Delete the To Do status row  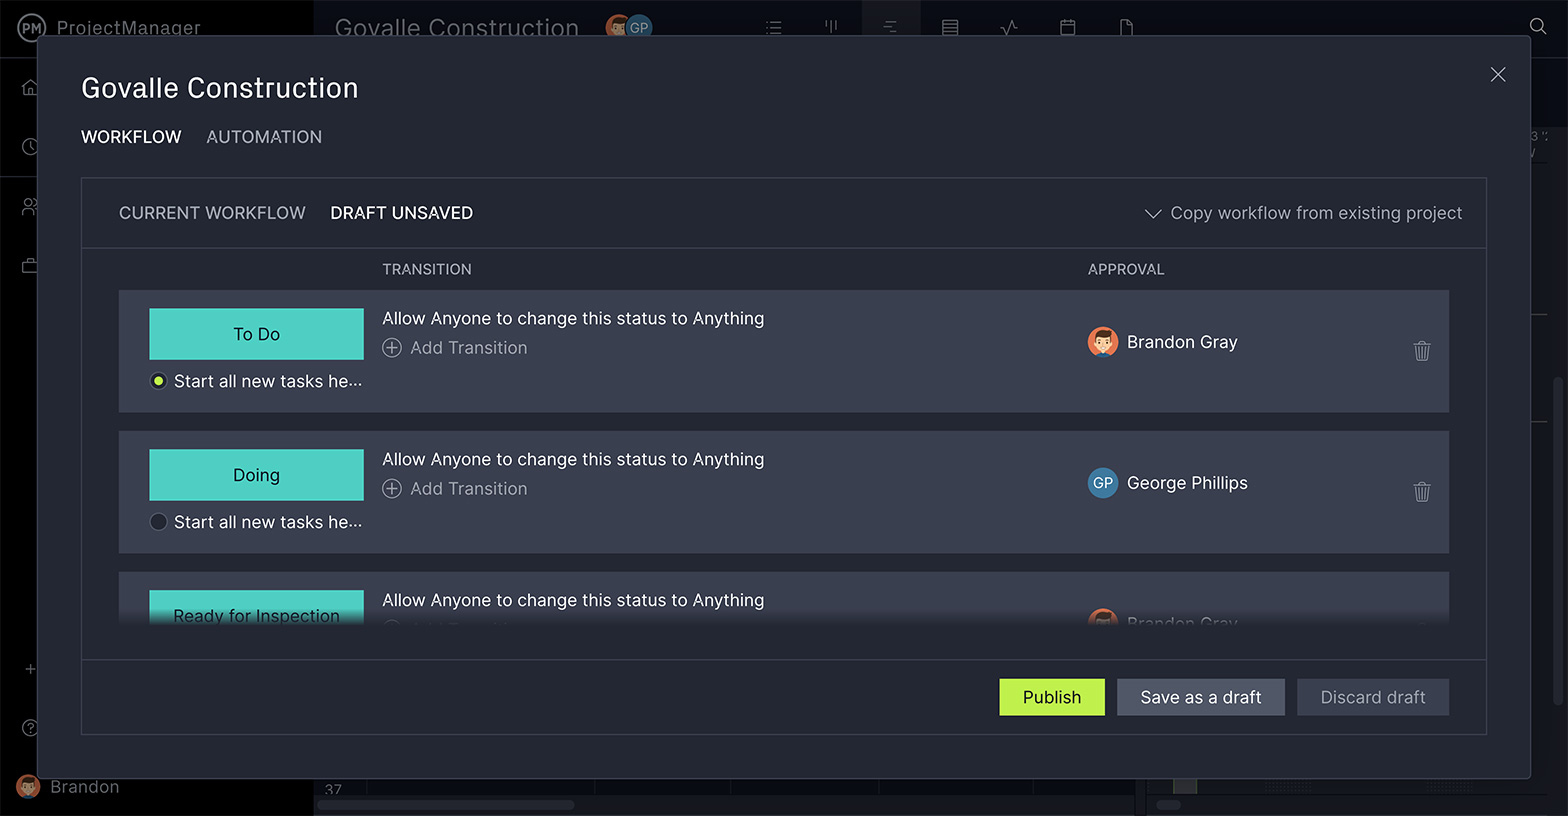pyautogui.click(x=1421, y=351)
